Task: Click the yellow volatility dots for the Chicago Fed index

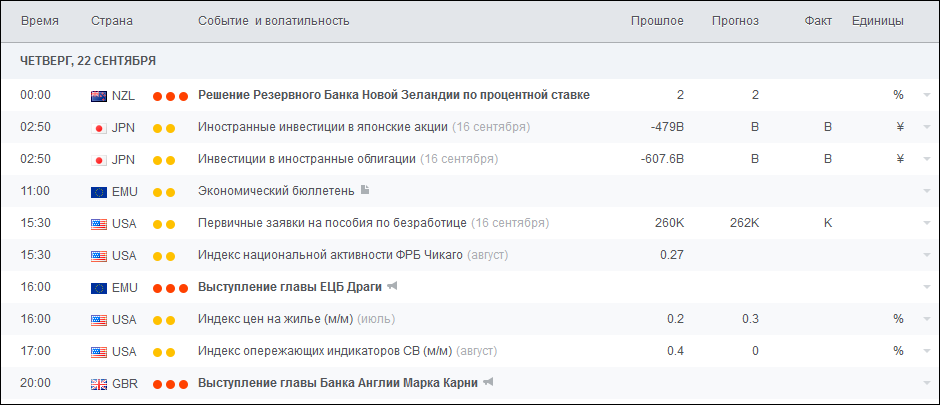Action: tap(164, 256)
